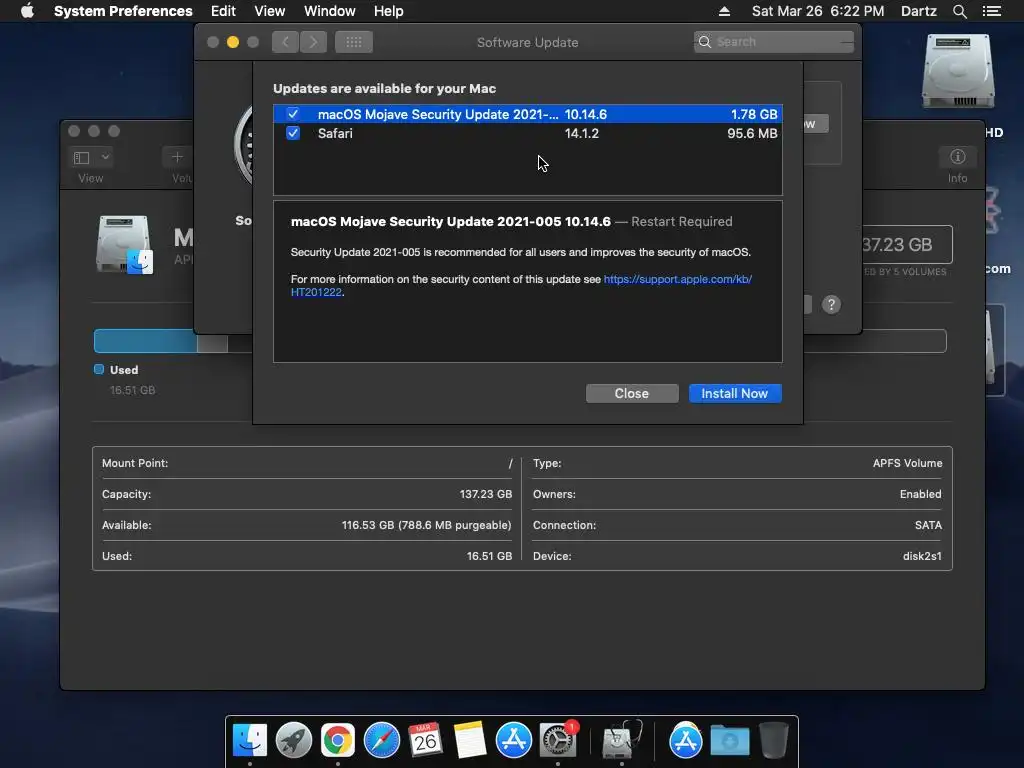
Task: Click the Install Now button
Action: click(x=735, y=393)
